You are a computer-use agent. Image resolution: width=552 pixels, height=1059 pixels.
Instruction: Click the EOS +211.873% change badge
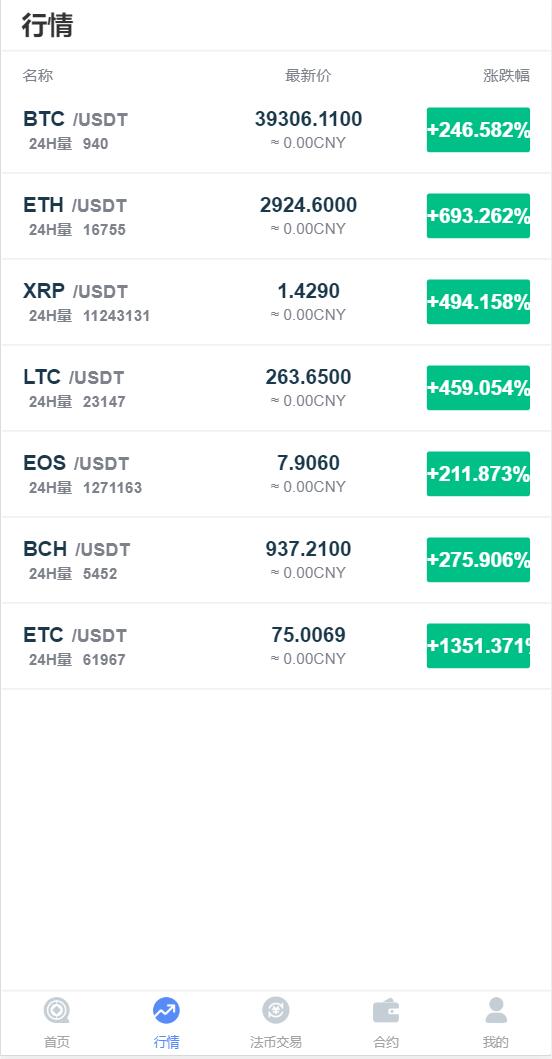[478, 473]
